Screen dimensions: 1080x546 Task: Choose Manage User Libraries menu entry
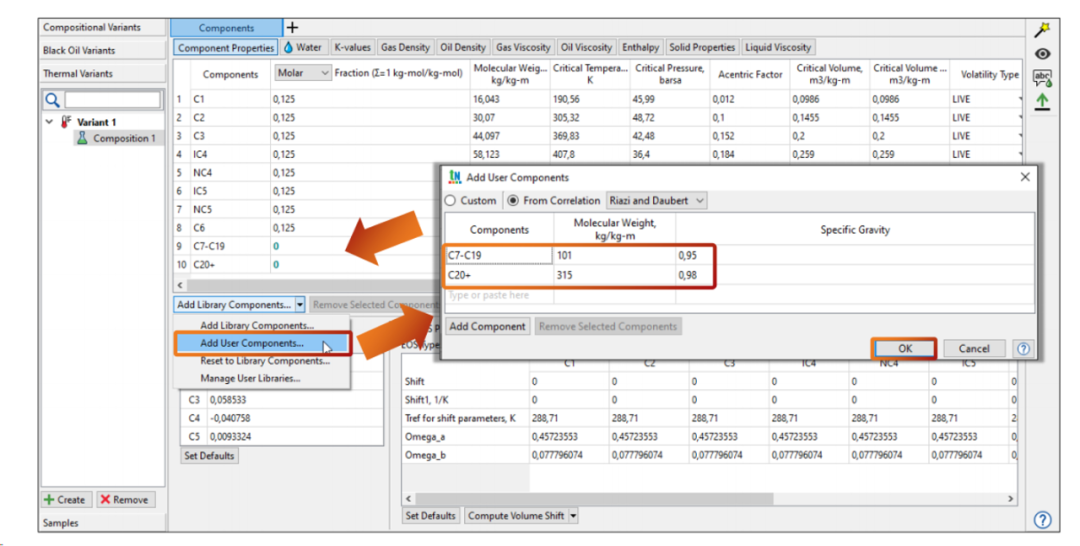250,378
